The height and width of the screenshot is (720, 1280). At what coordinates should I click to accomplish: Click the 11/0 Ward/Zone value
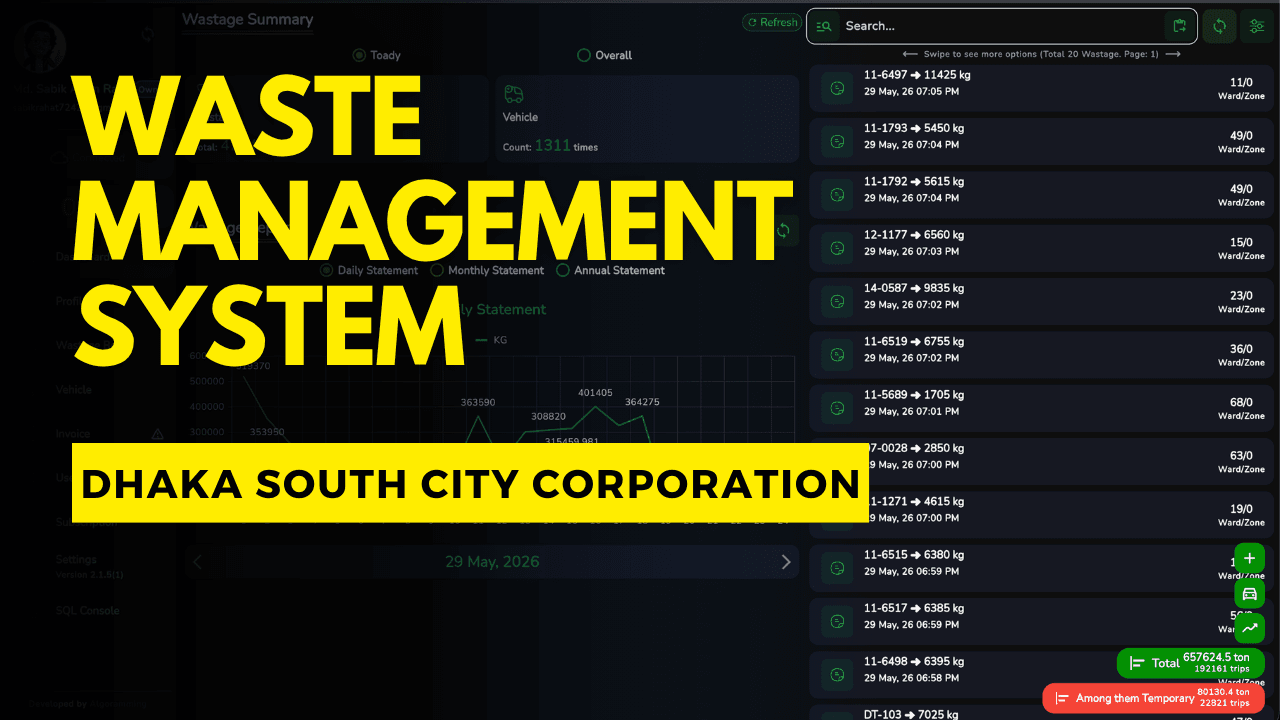point(1241,83)
